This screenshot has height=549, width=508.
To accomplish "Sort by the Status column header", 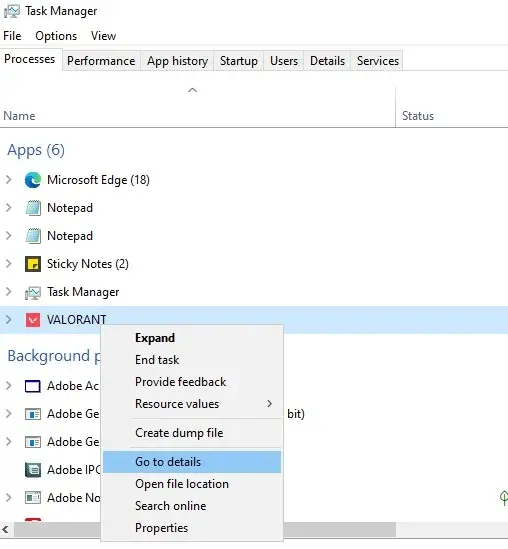I will (x=418, y=116).
